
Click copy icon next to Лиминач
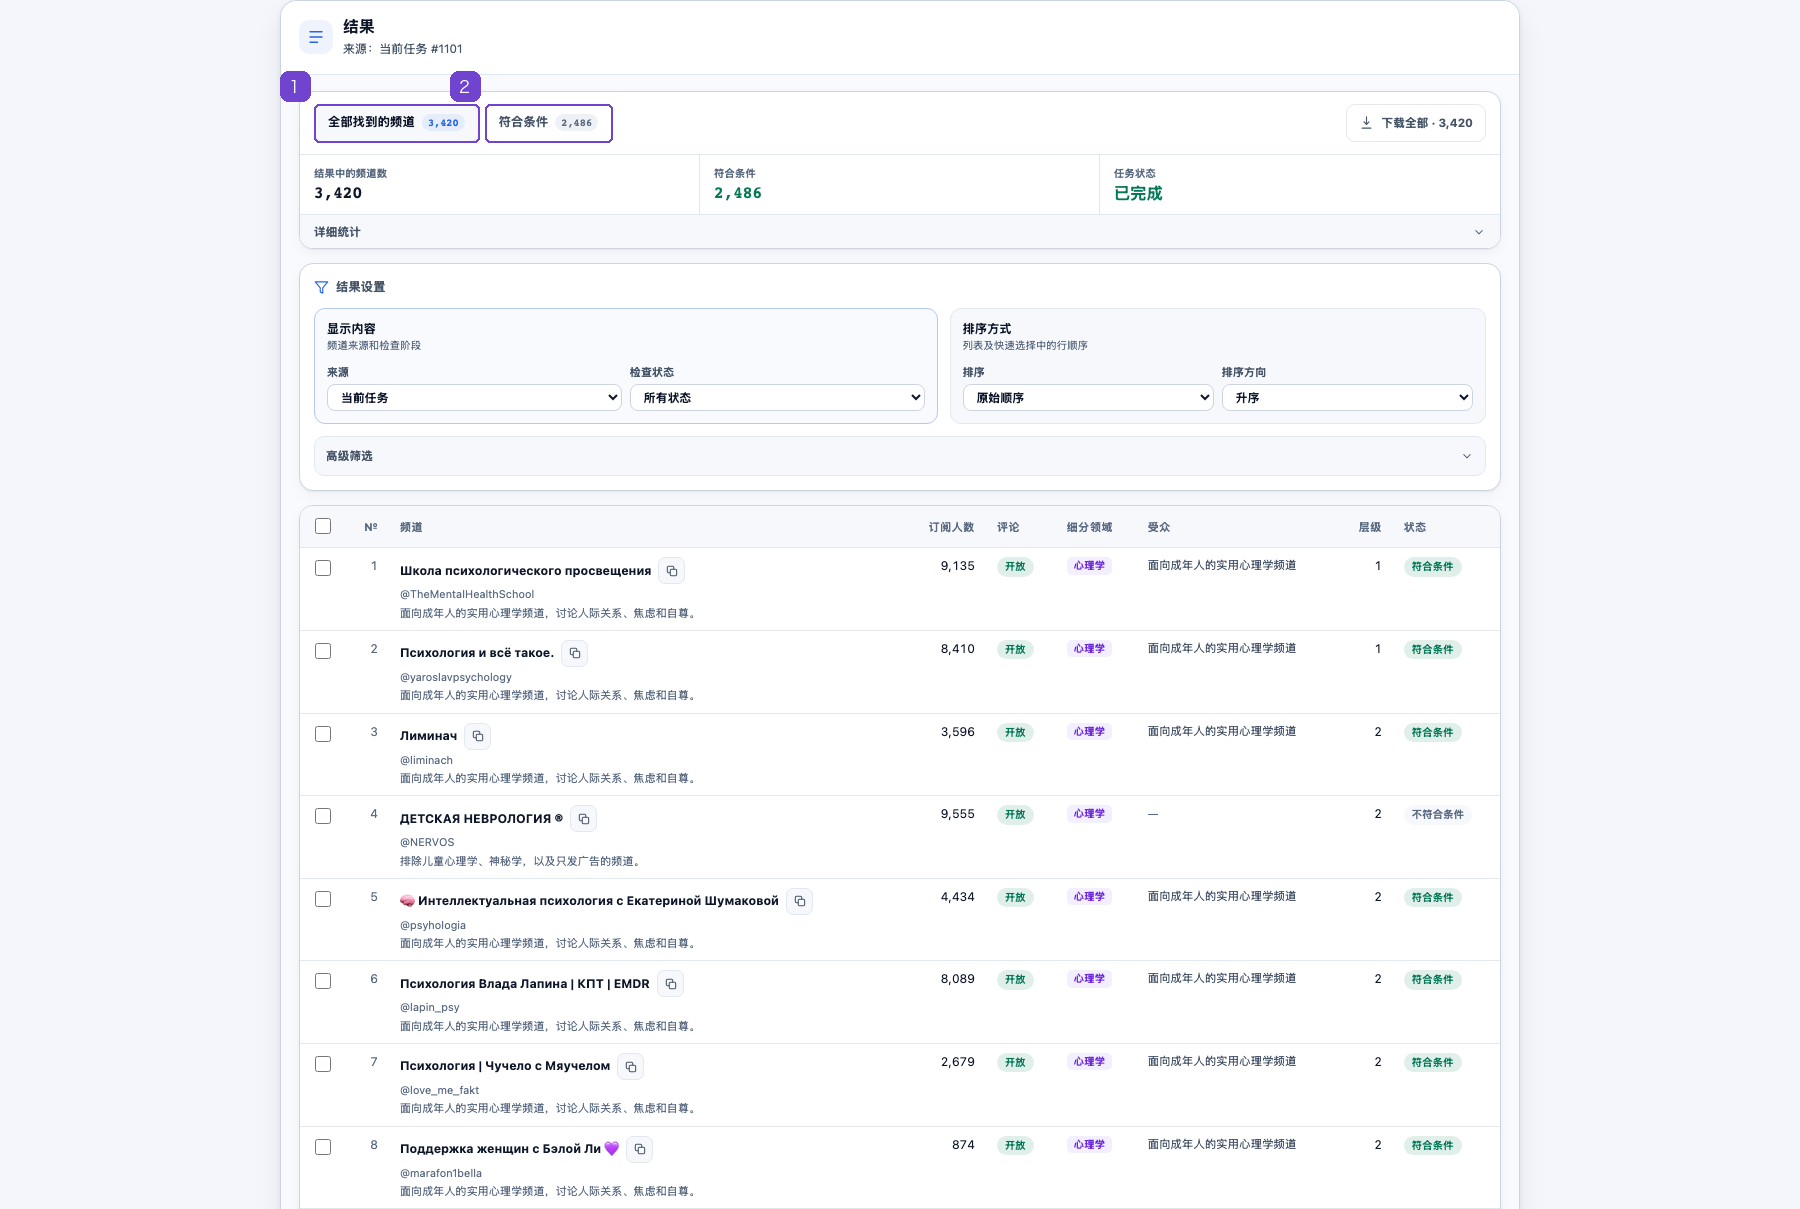[478, 736]
